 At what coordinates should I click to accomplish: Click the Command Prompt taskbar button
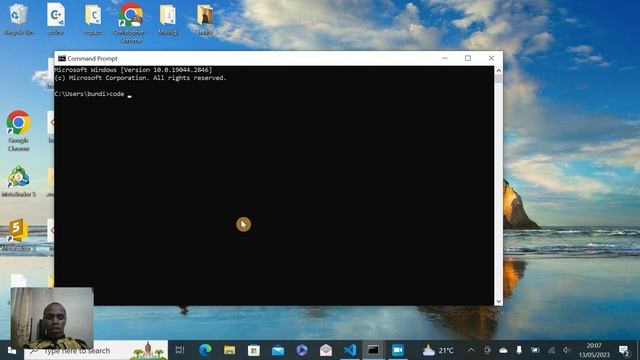point(373,350)
